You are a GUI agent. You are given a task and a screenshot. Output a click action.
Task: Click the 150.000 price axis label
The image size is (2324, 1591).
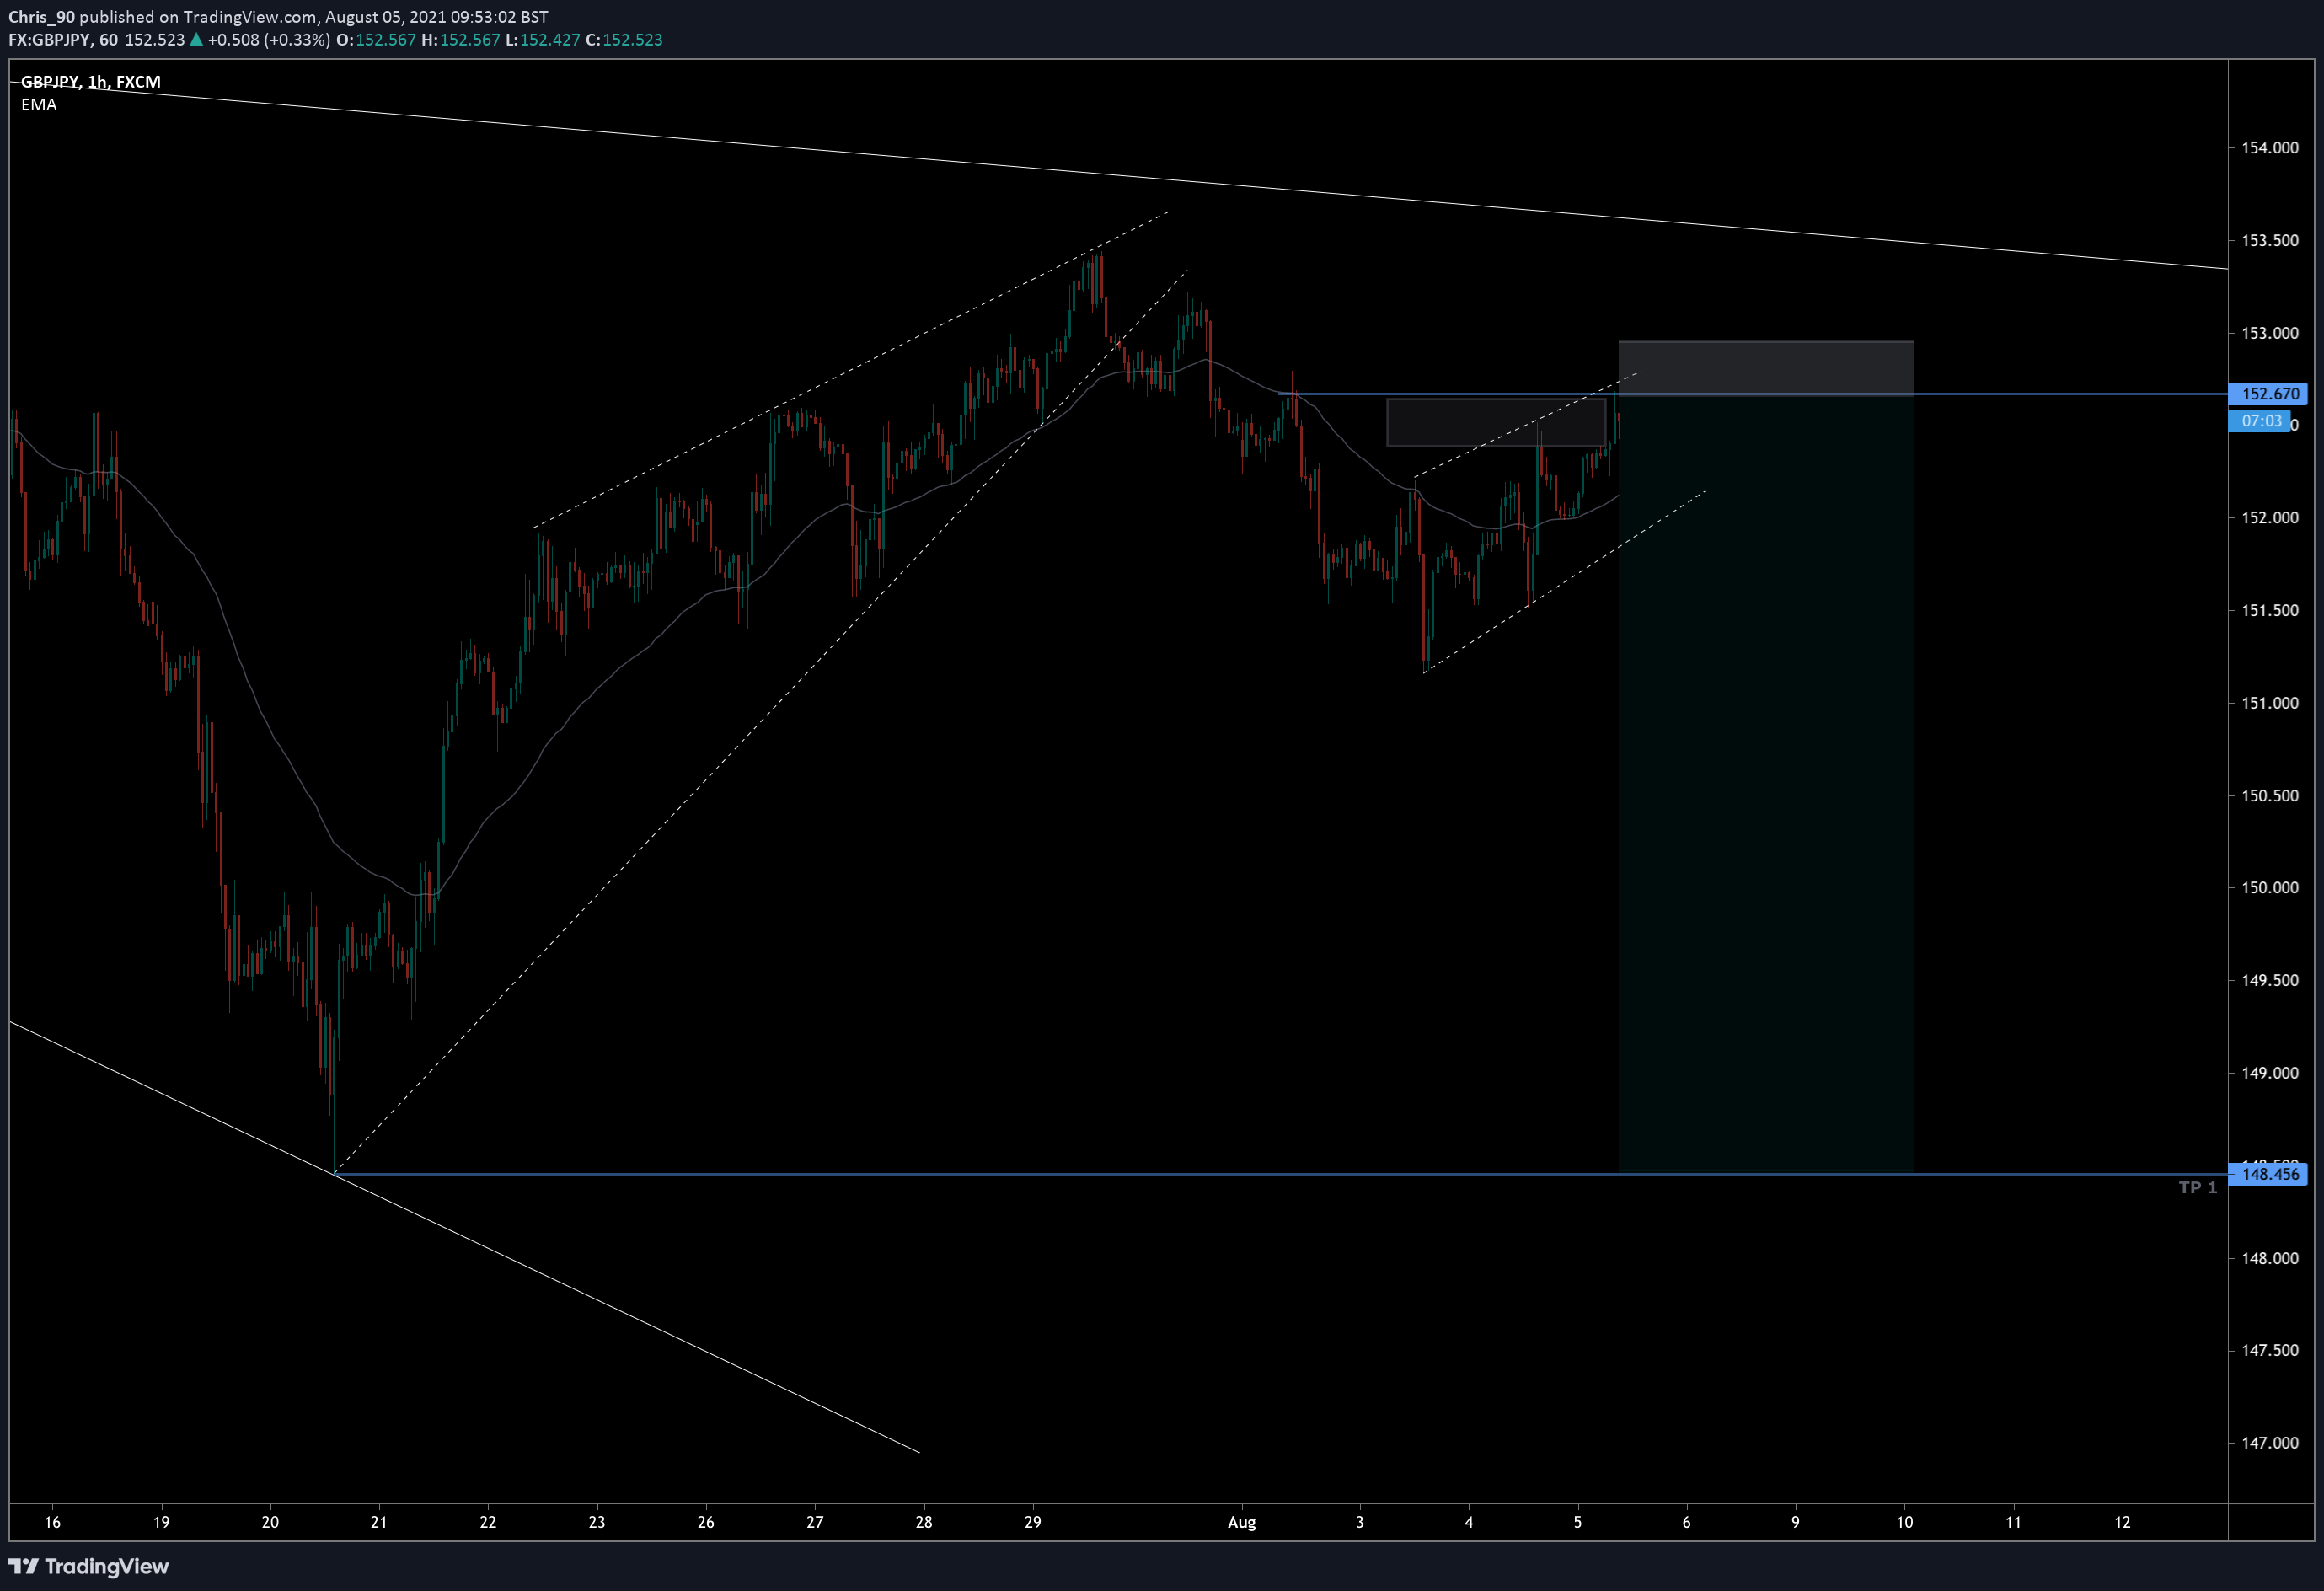coord(2270,888)
